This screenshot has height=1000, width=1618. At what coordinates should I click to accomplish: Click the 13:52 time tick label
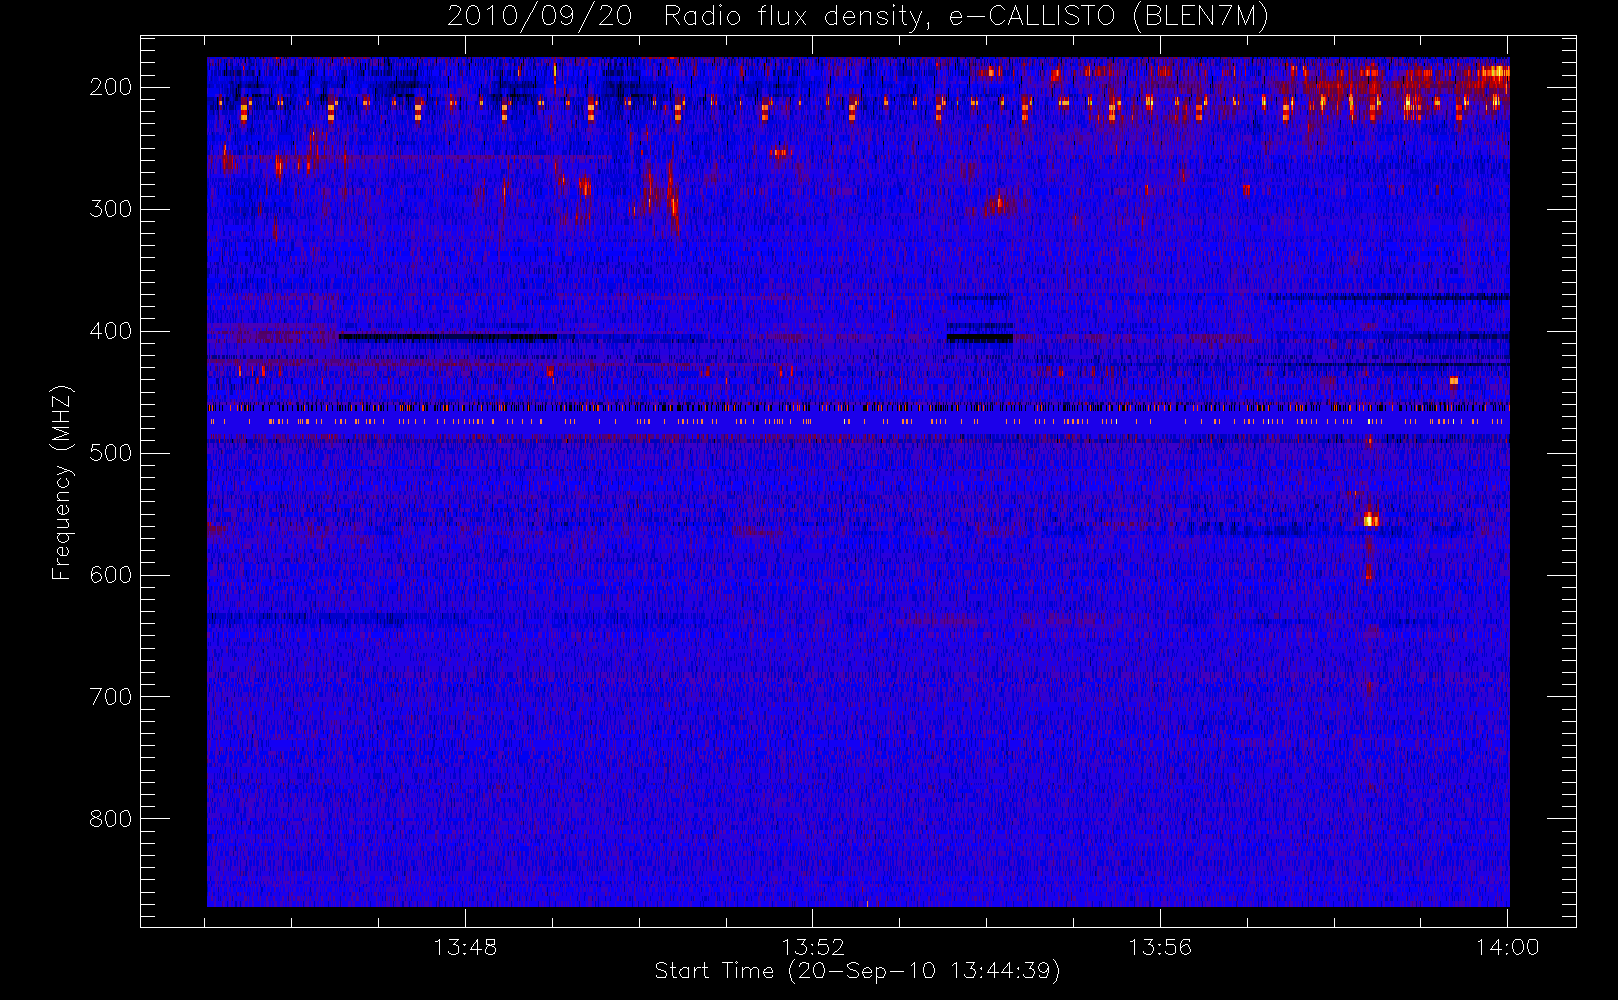pos(813,947)
